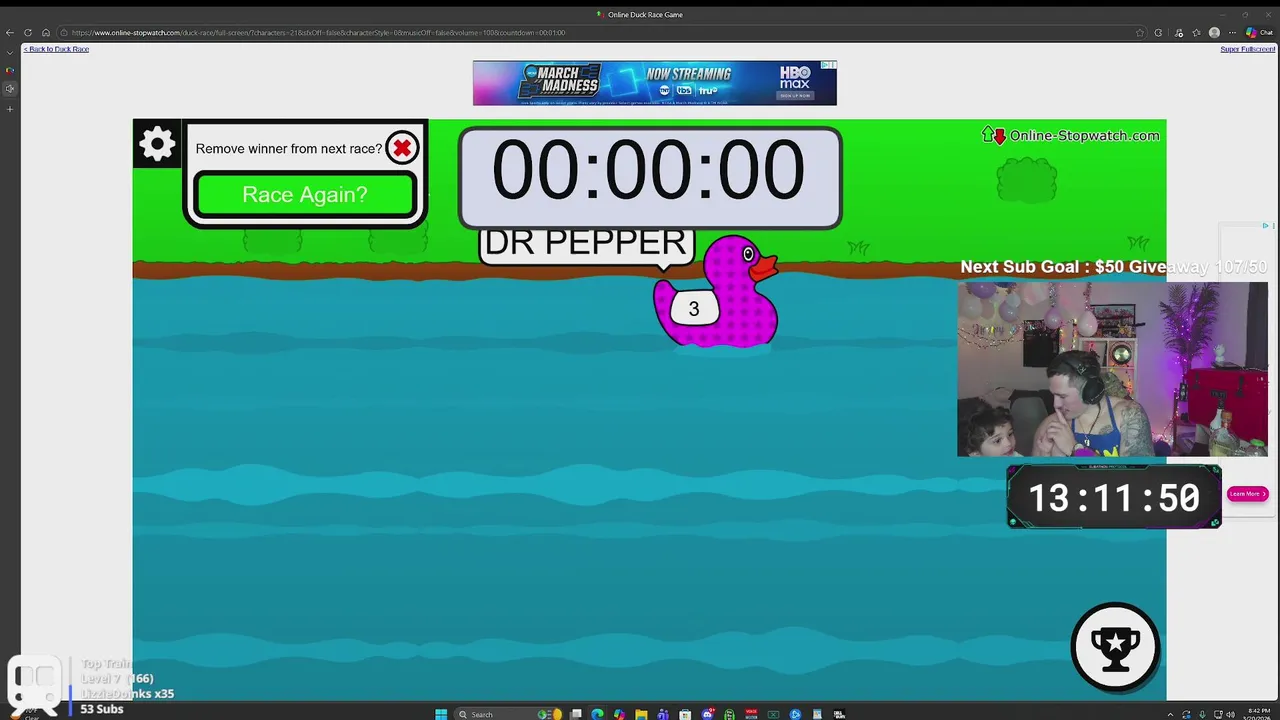
Task: Open the Copilot Chat button
Action: (1259, 33)
